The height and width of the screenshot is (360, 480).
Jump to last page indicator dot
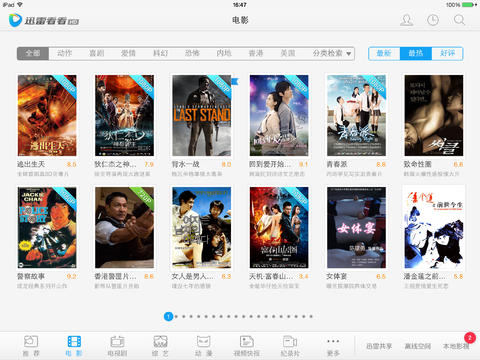click(x=311, y=316)
